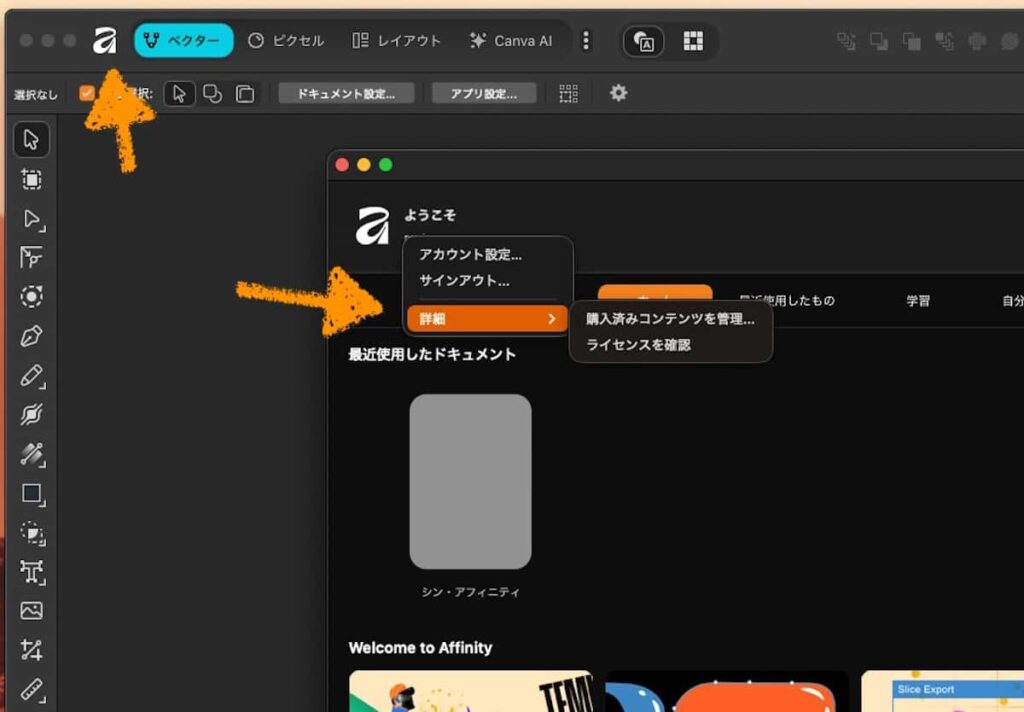The height and width of the screenshot is (712, 1024).
Task: Open the grid options next to the settings gear
Action: pos(568,93)
